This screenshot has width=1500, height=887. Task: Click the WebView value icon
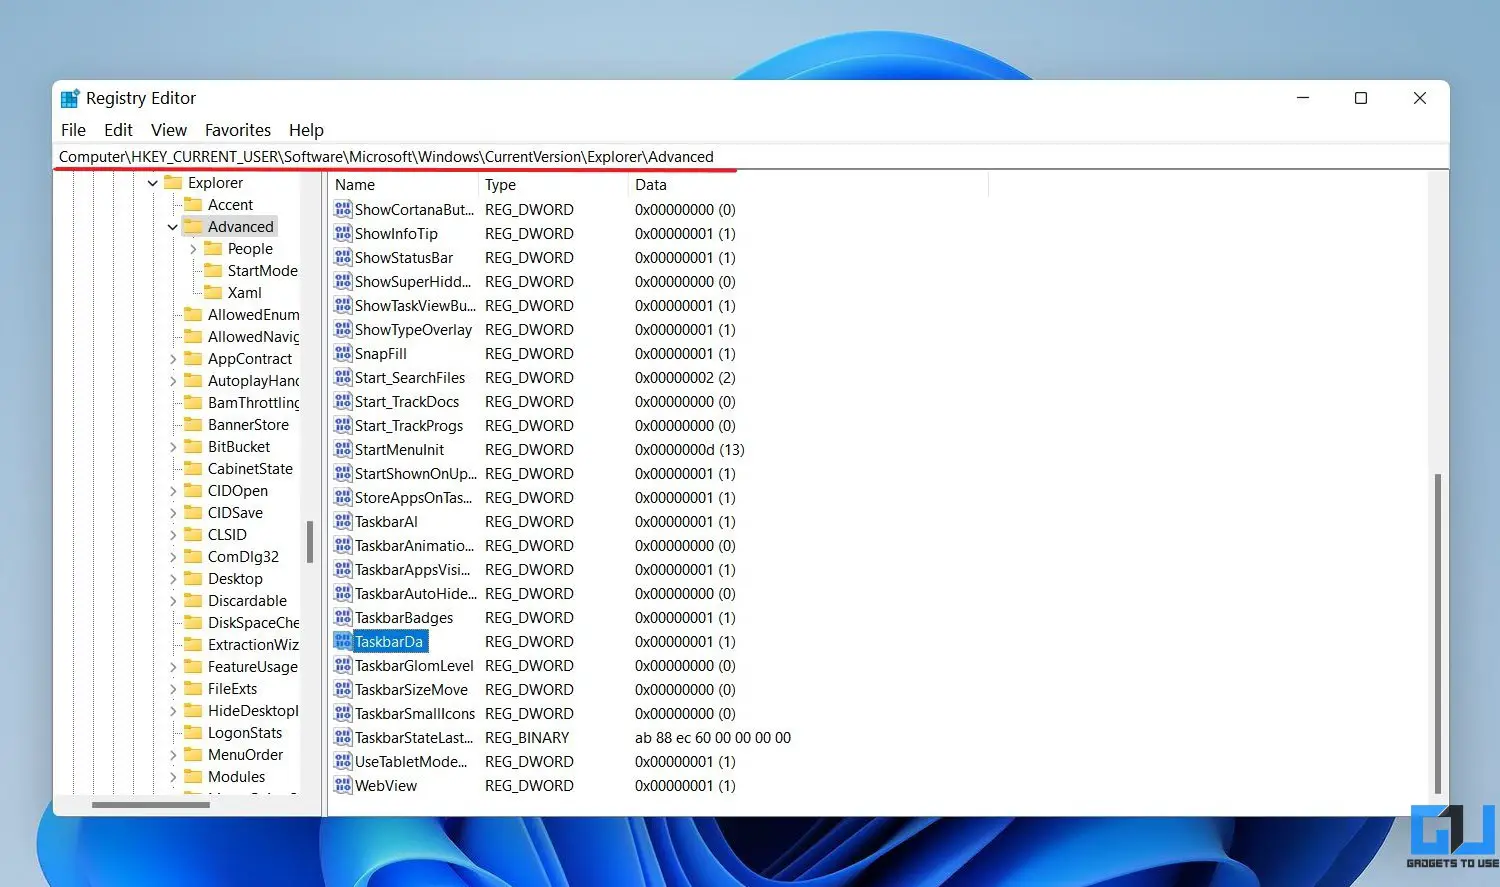(343, 785)
